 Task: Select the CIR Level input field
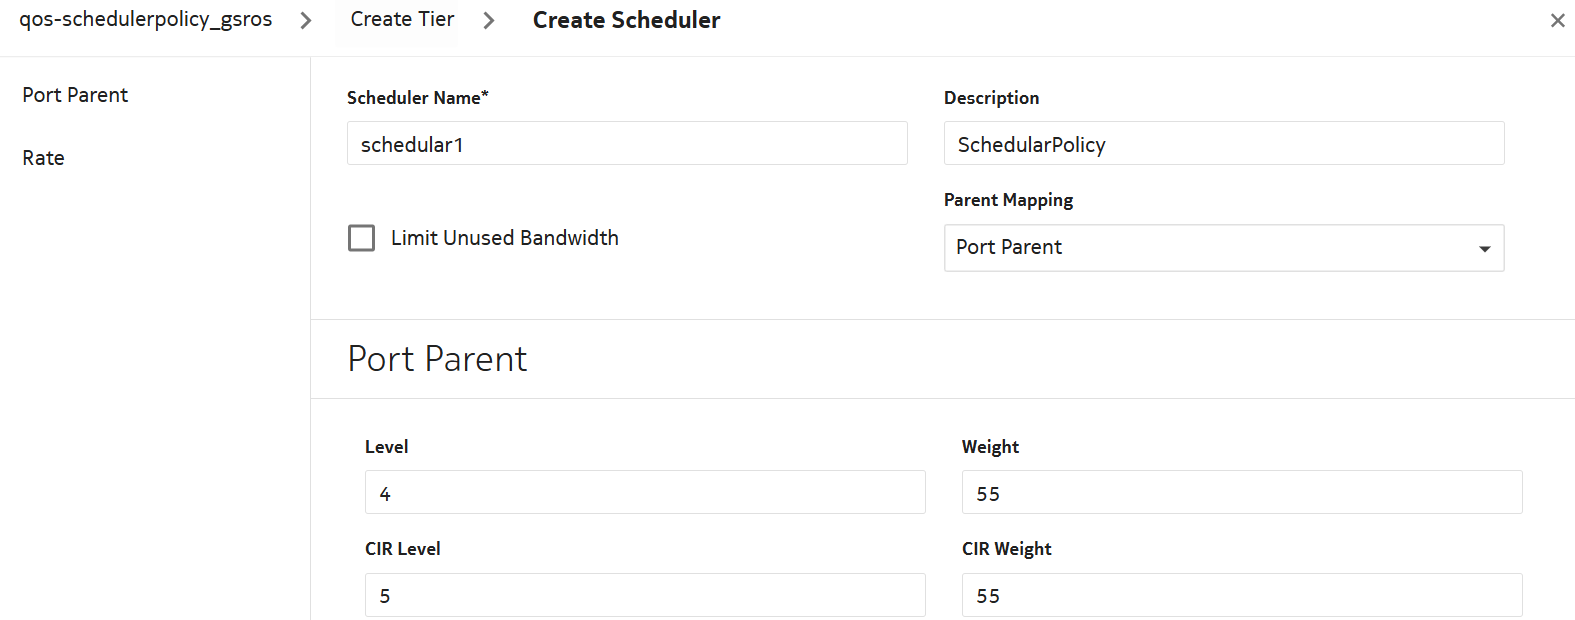click(645, 596)
